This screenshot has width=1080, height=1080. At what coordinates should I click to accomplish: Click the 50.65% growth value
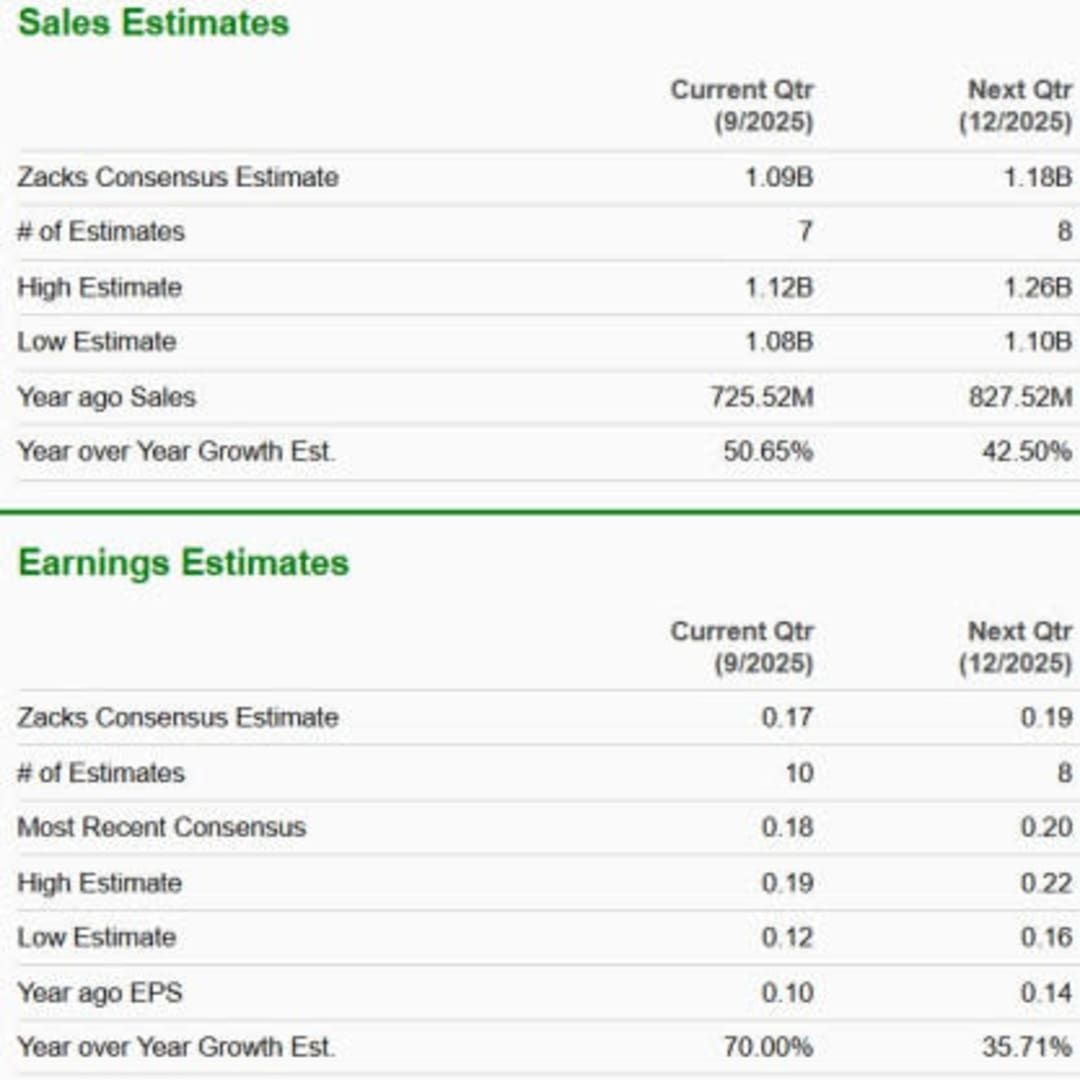coord(769,452)
